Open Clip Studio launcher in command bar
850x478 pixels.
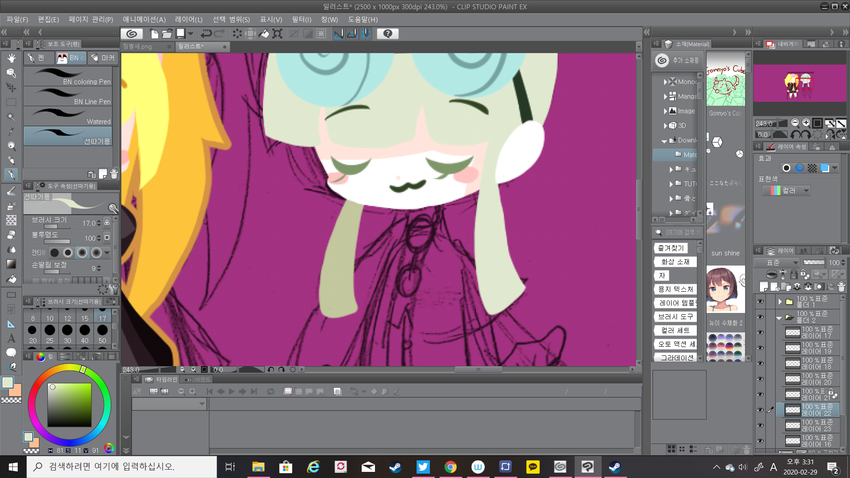[x=131, y=34]
